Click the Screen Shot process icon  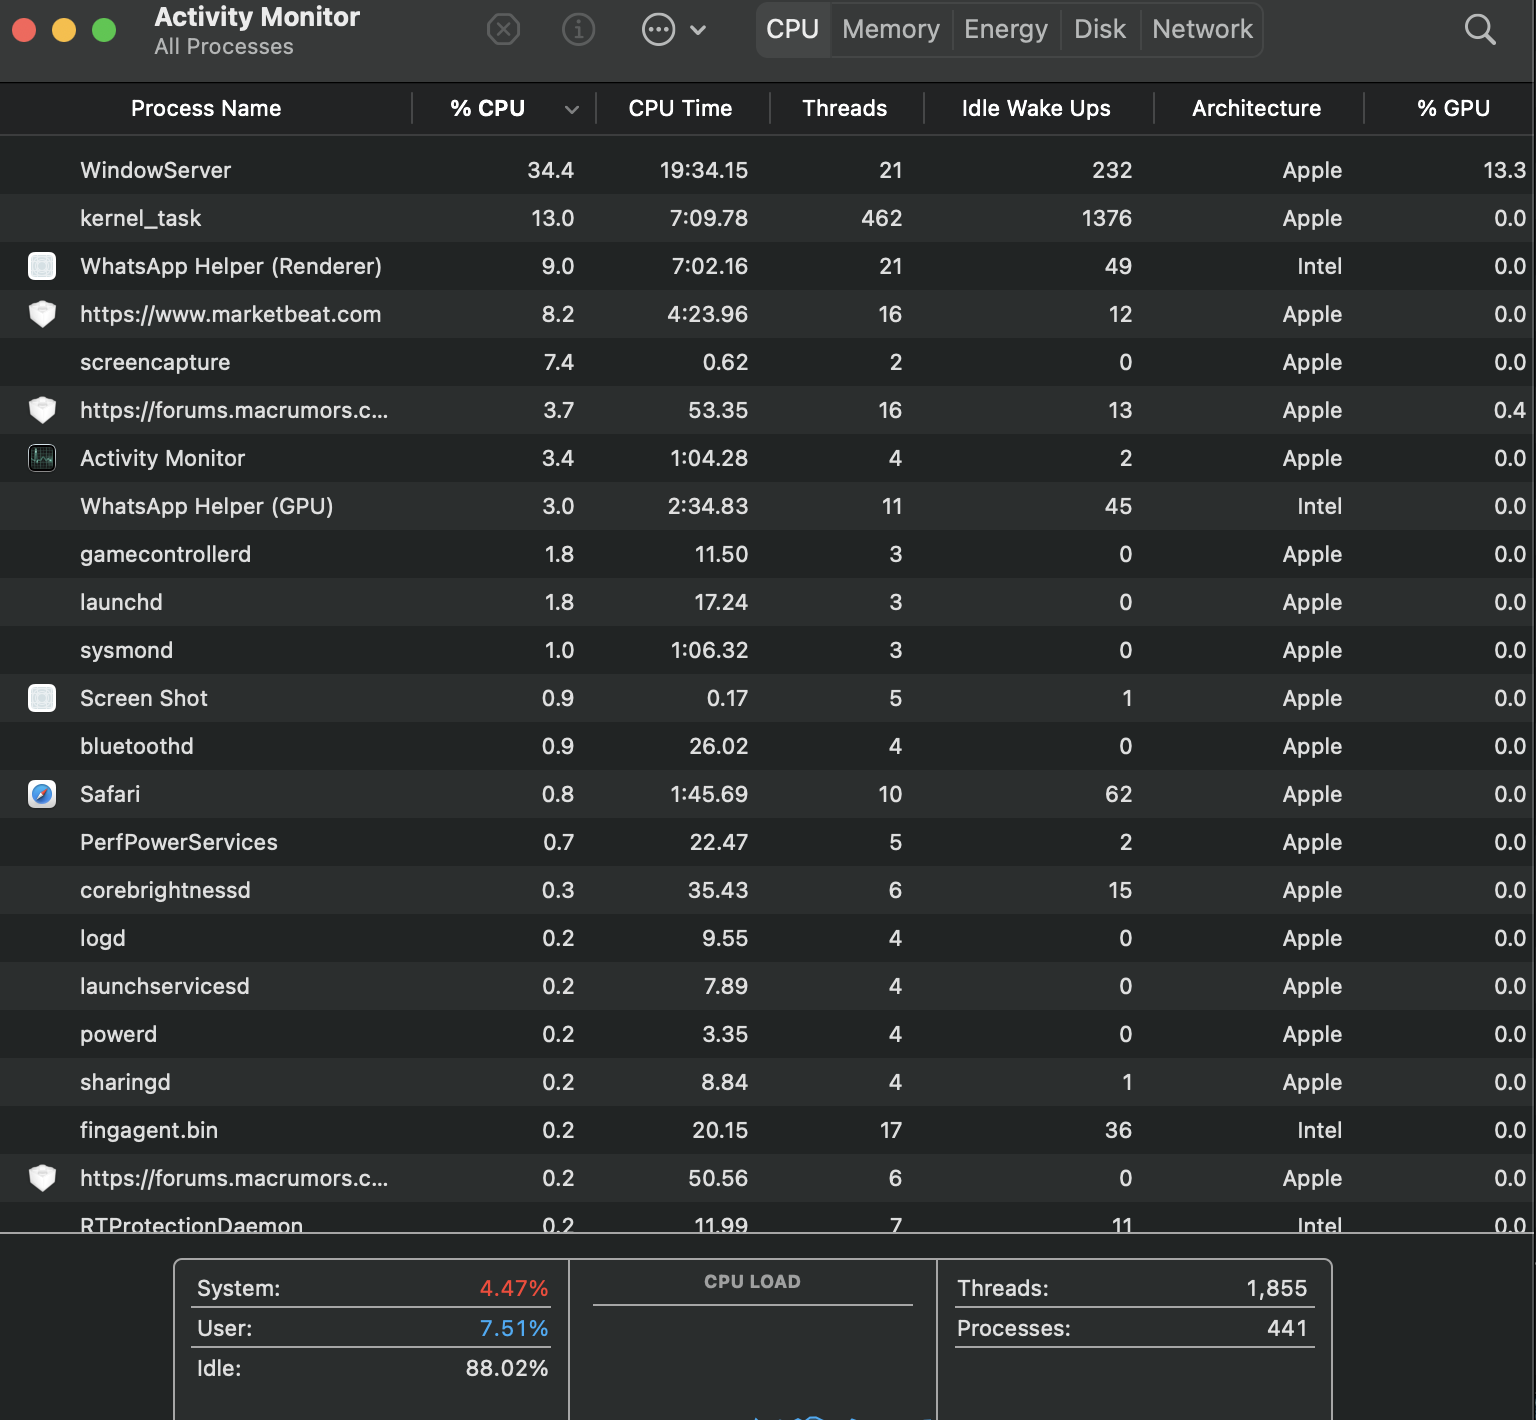42,698
